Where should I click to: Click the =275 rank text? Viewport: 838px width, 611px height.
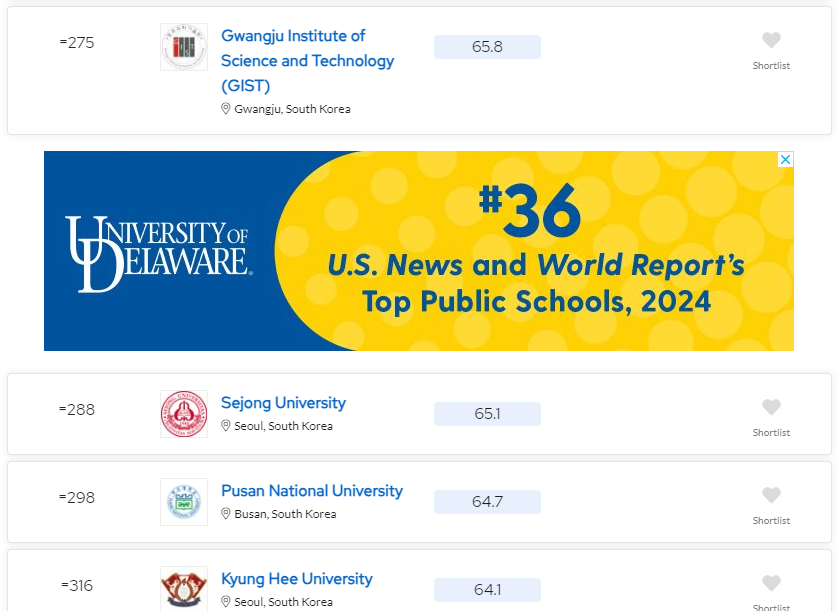(x=77, y=43)
